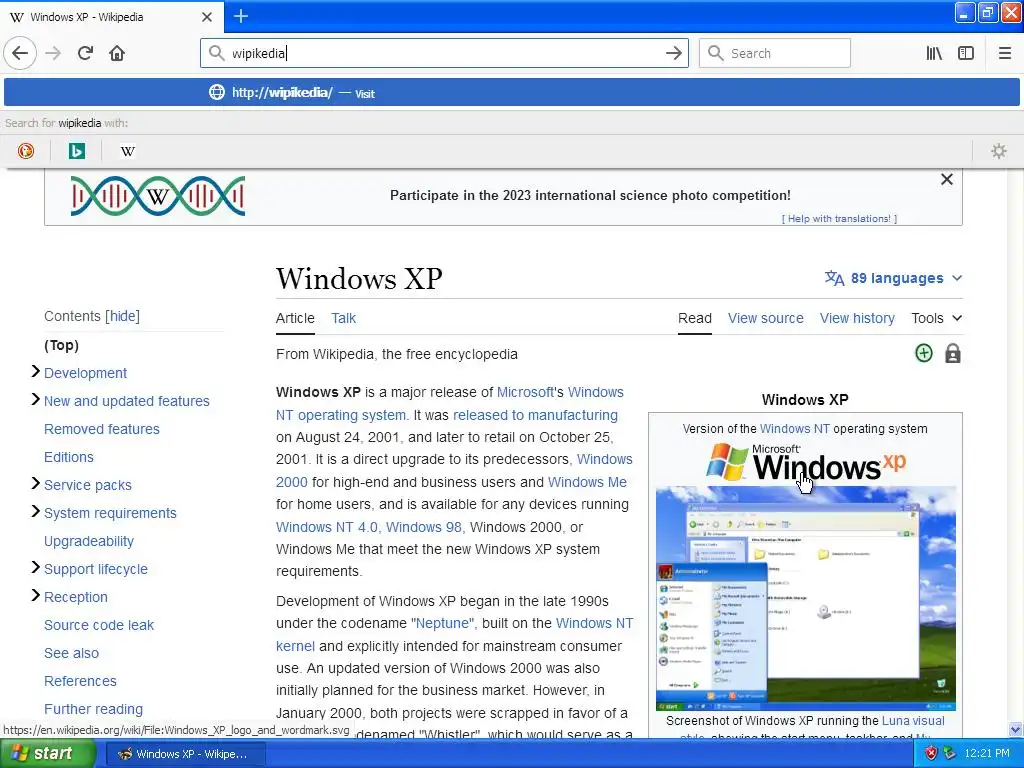
Task: Open the View source tab
Action: pyautogui.click(x=765, y=318)
